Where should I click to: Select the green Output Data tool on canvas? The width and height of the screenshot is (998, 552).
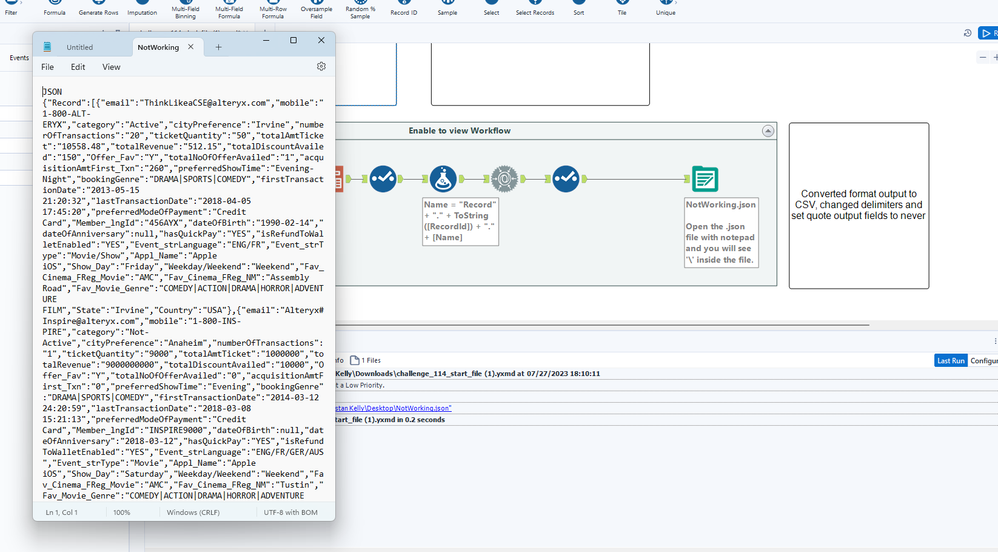pyautogui.click(x=705, y=179)
